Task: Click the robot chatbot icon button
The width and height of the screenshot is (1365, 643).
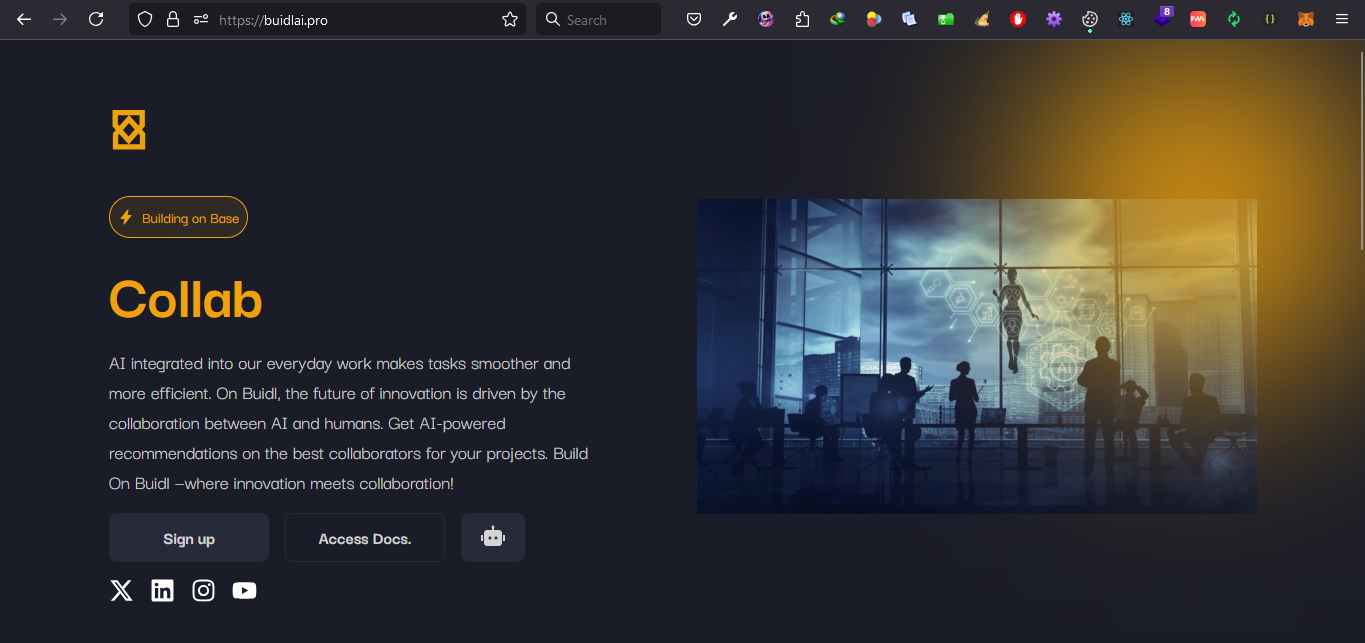Action: tap(492, 538)
